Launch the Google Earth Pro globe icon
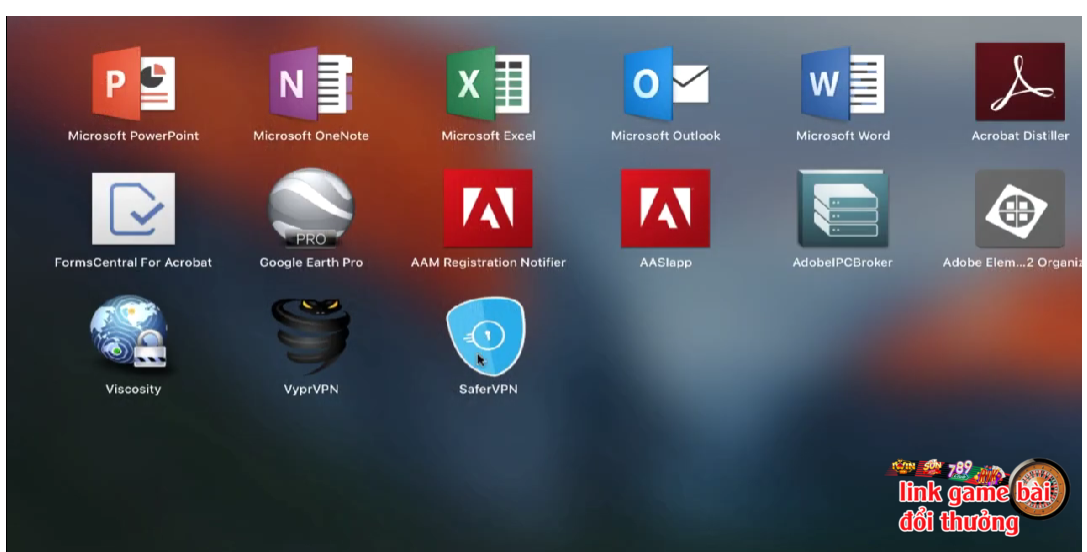Viewport: 1087px width, 552px height. click(311, 208)
